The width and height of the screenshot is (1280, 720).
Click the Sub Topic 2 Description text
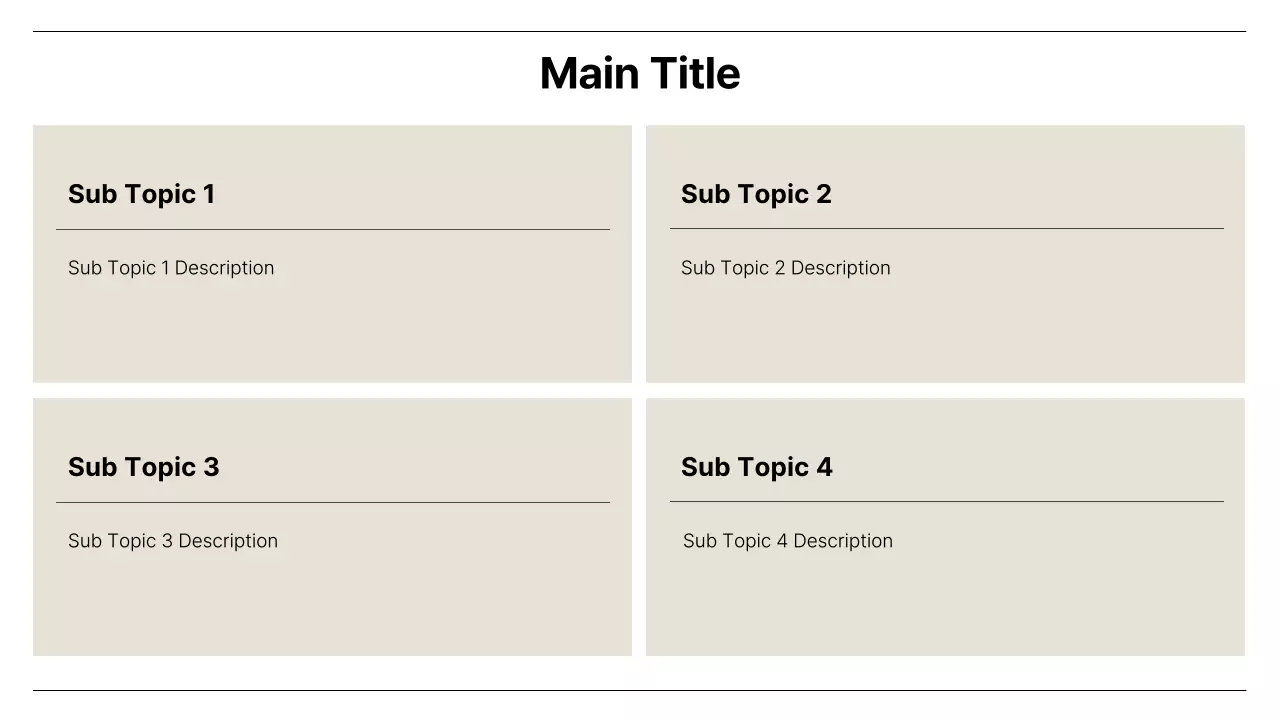coord(785,268)
